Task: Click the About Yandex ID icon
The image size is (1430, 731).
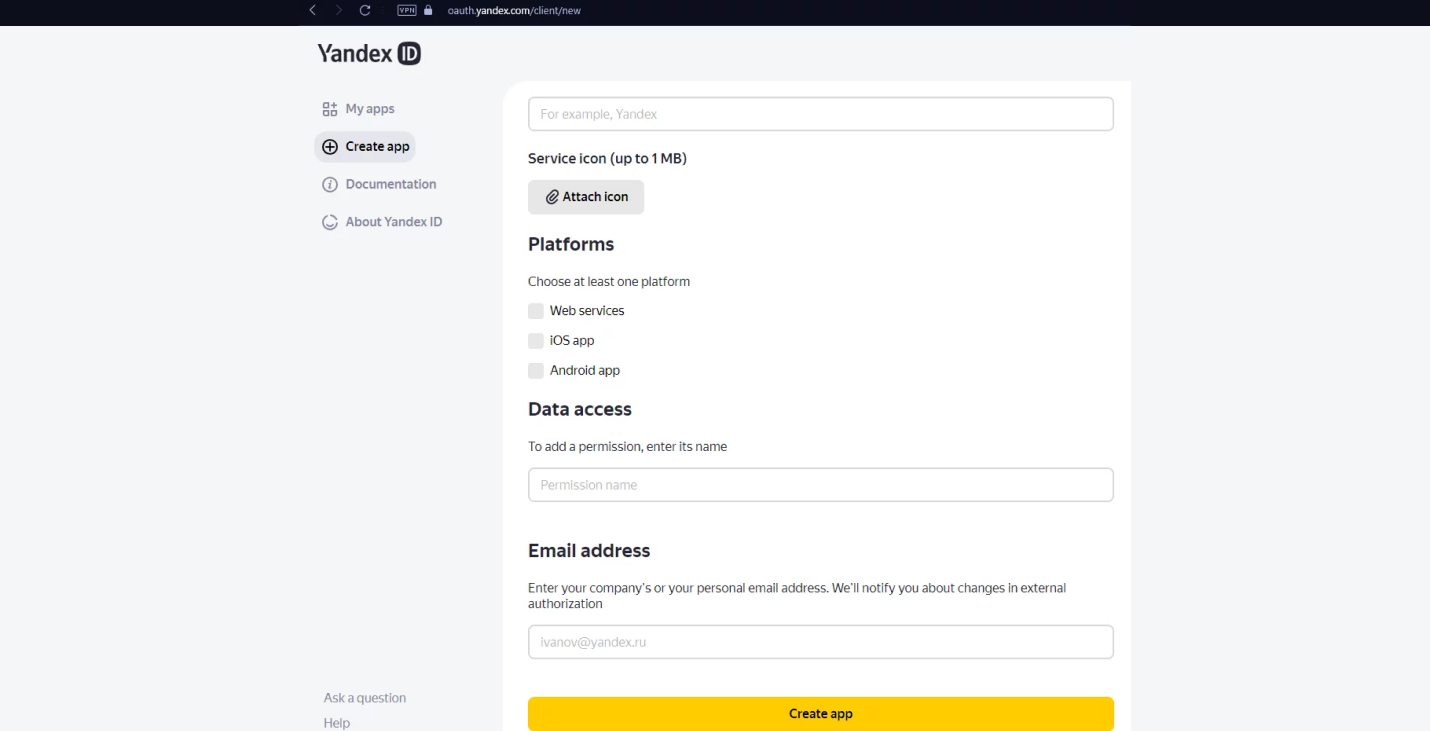Action: click(x=330, y=222)
